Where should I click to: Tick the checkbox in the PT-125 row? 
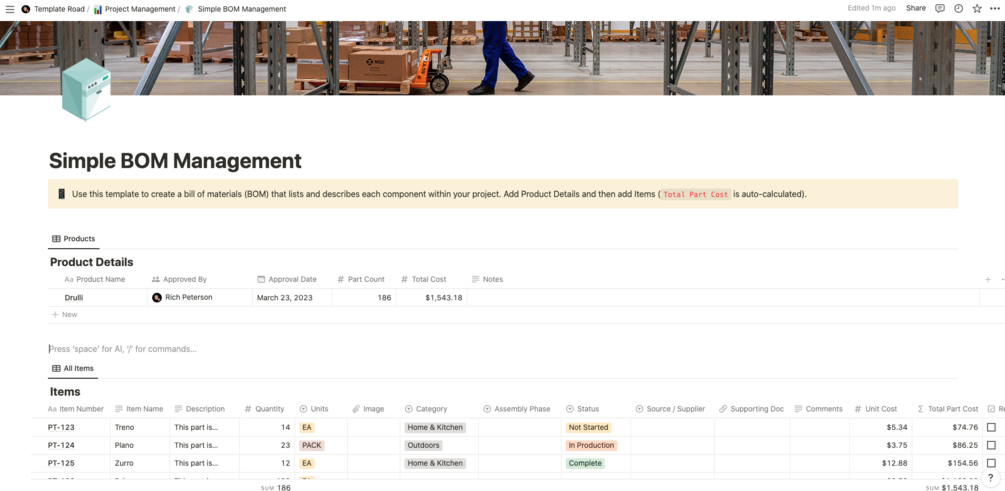[992, 463]
